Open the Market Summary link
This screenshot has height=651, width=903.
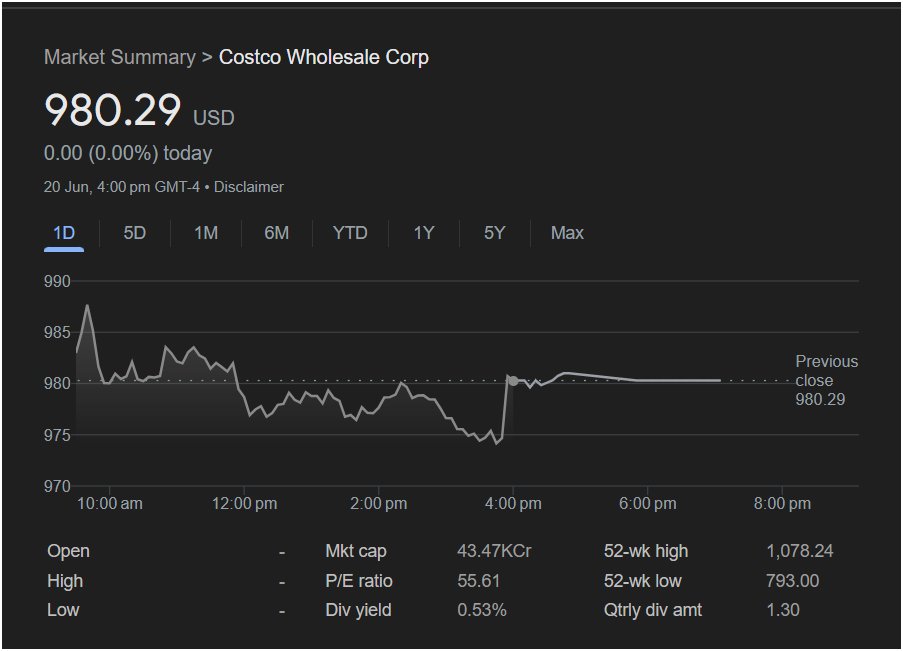120,57
